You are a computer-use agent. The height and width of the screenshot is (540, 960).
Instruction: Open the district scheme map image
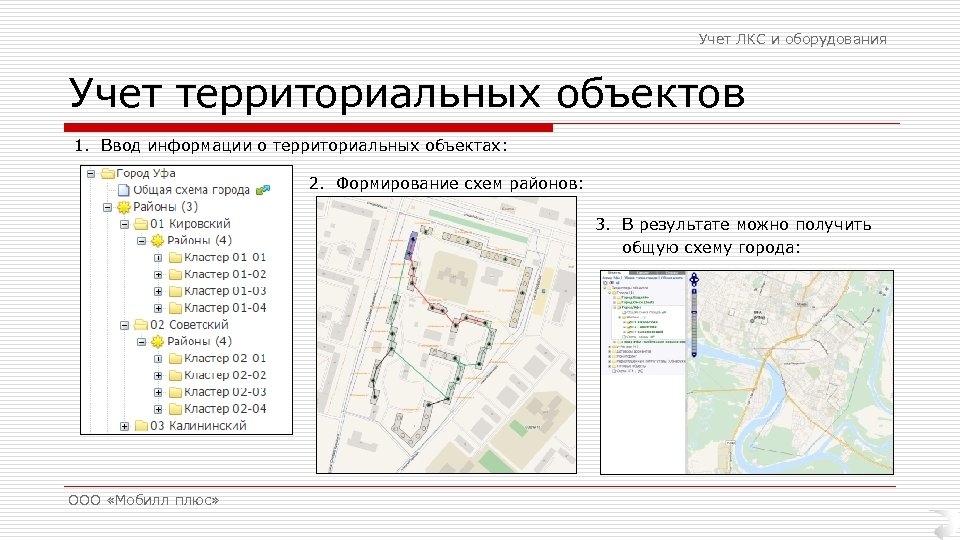click(x=446, y=335)
